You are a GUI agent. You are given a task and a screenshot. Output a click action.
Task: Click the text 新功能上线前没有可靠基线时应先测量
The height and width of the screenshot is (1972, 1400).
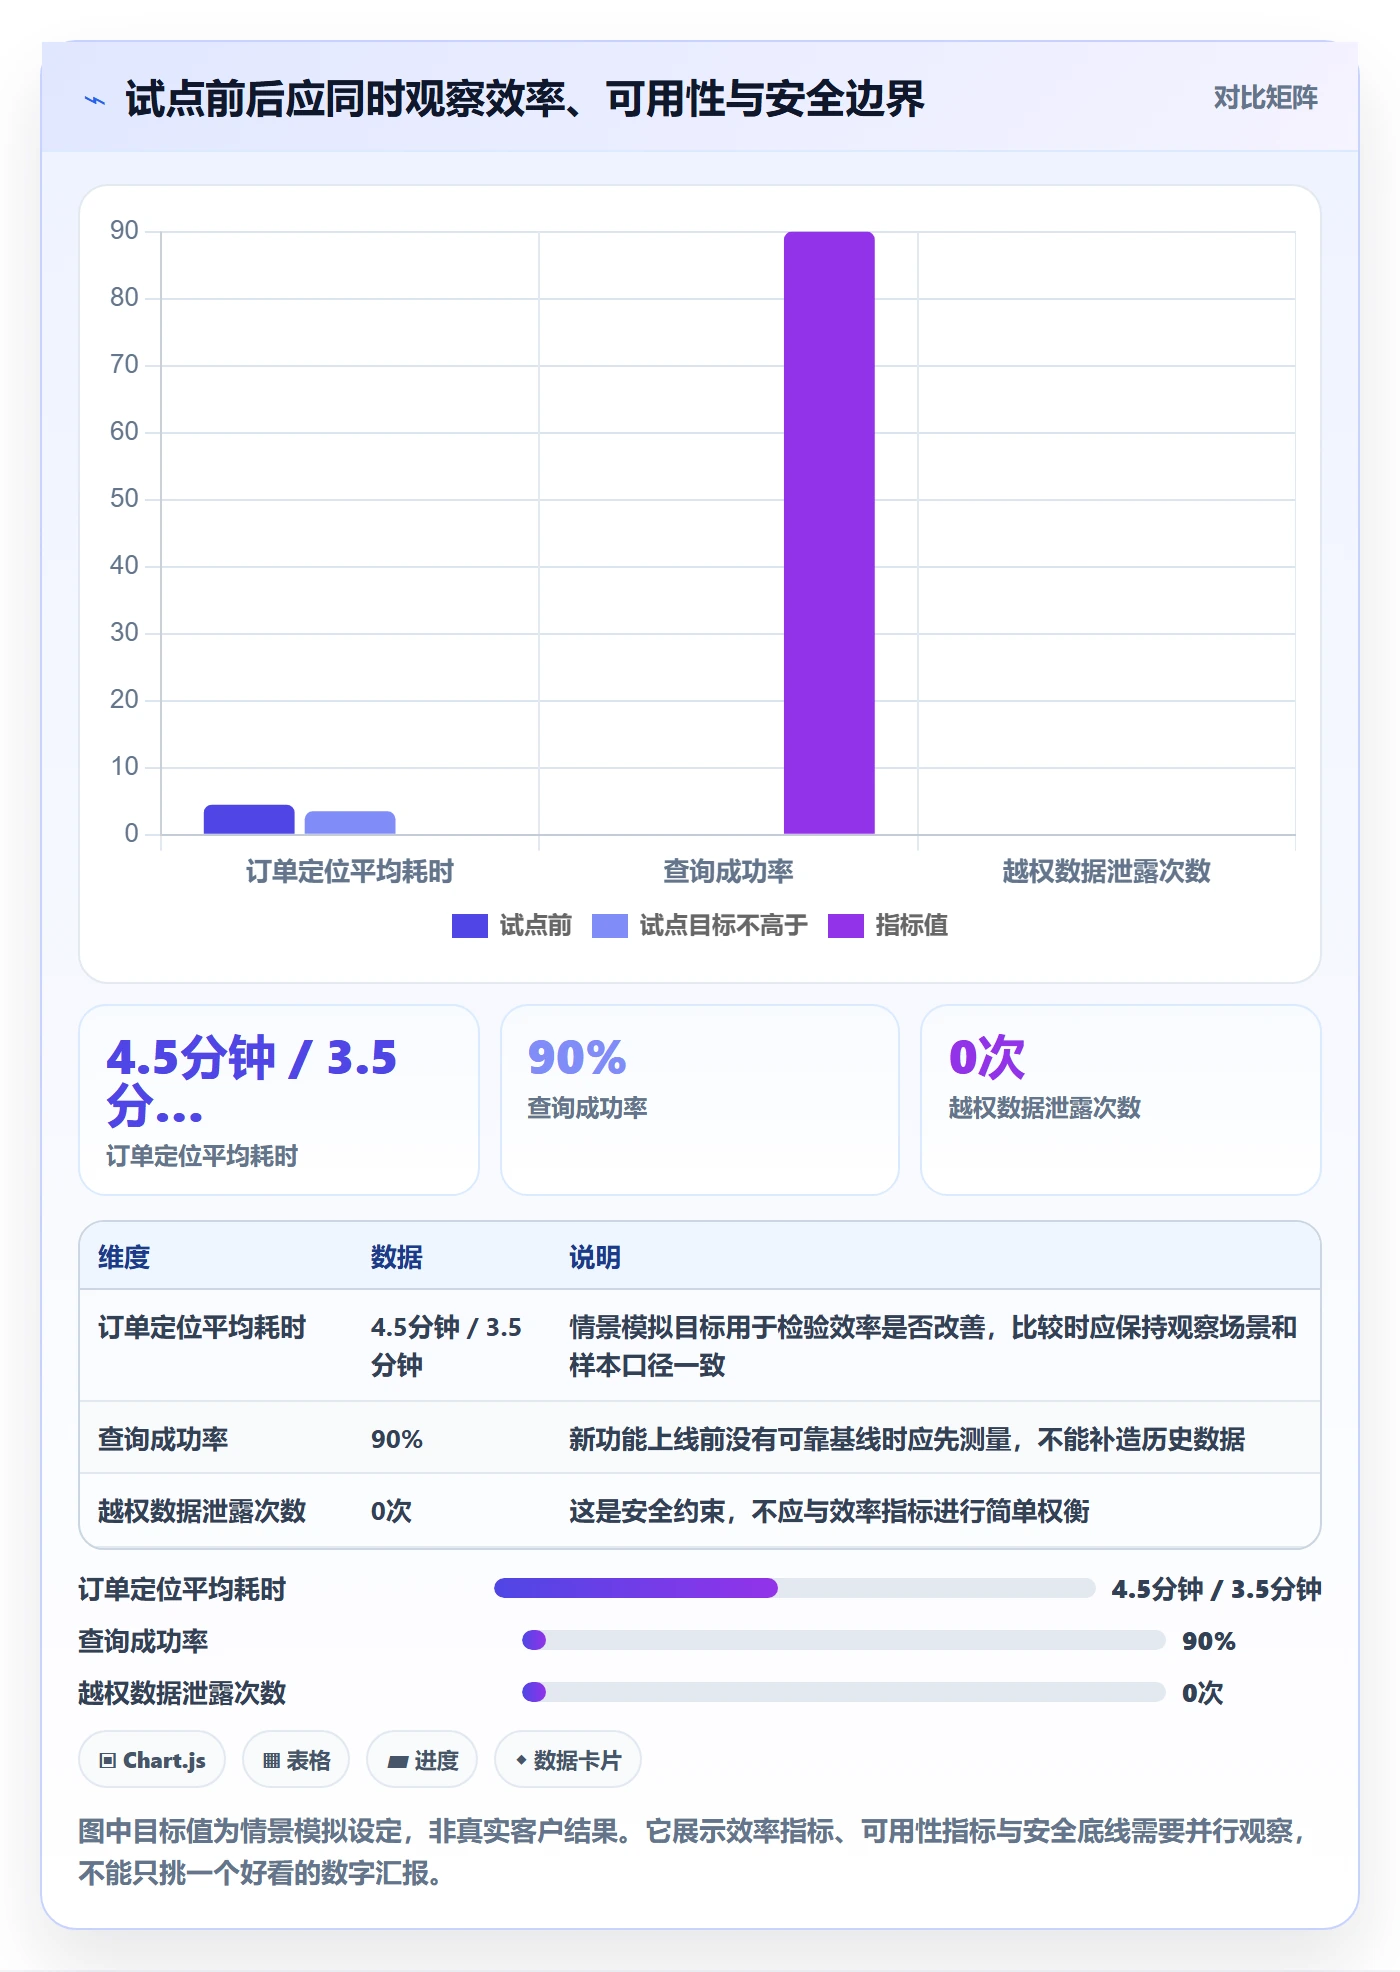tap(790, 1439)
